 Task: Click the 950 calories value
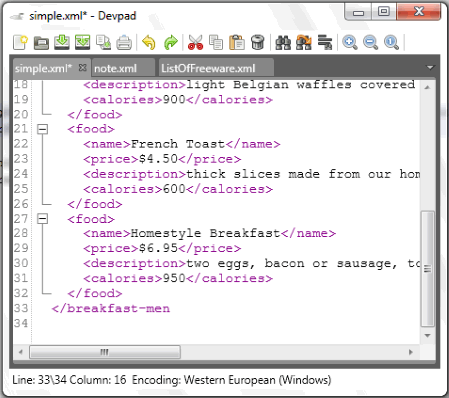[174, 278]
